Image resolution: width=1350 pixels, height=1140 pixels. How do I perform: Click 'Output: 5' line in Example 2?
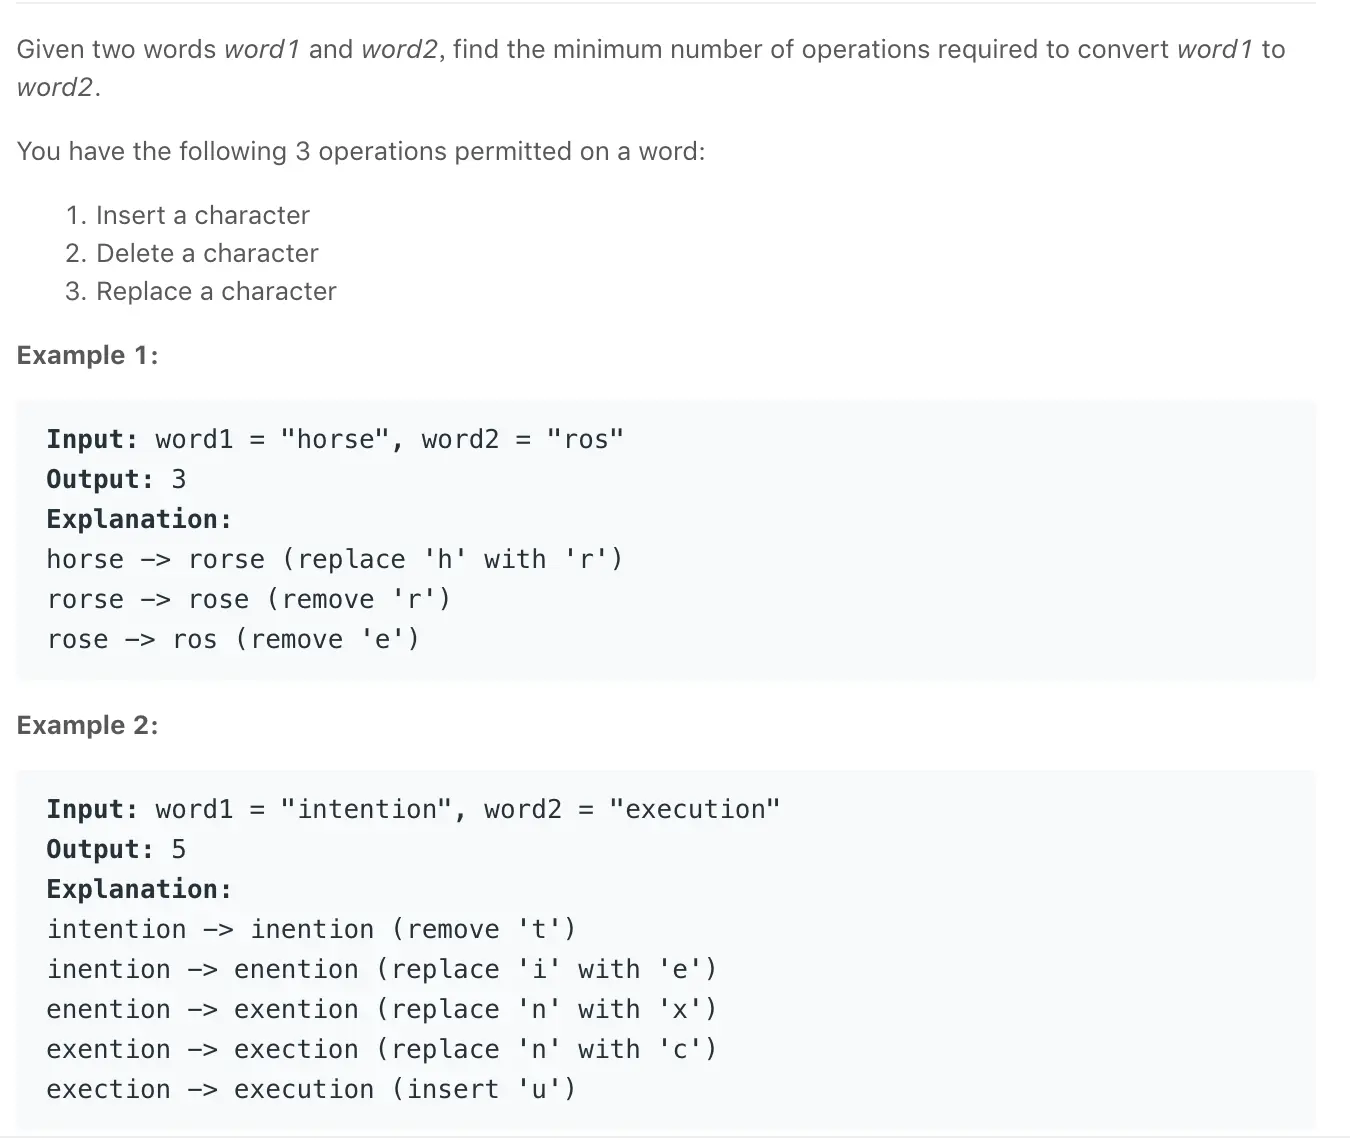coord(116,849)
